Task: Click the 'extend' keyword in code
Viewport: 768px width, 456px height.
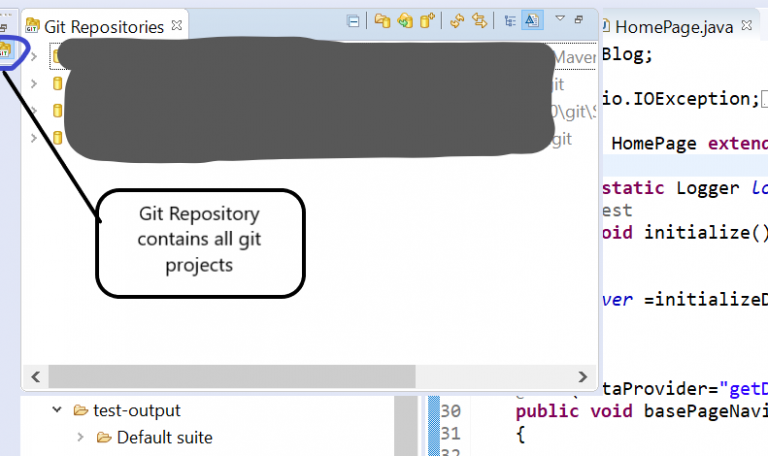Action: click(738, 144)
